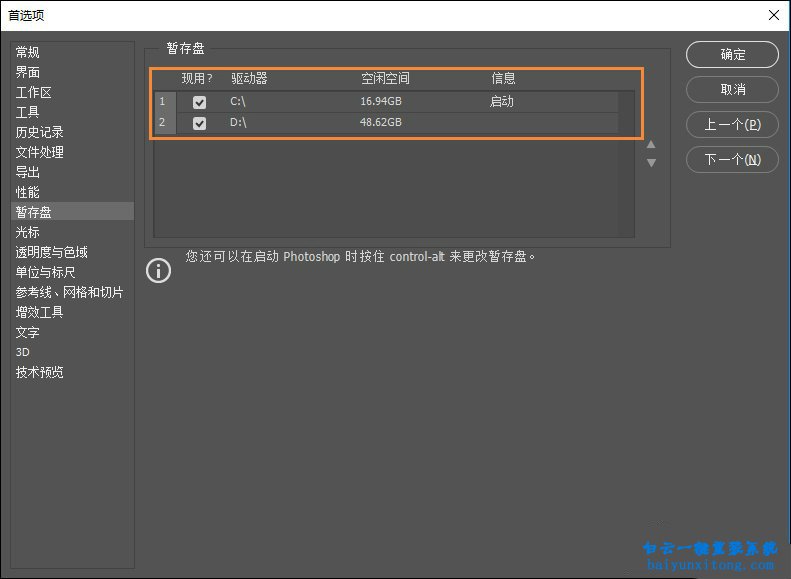
Task: Click the info circle icon
Action: pyautogui.click(x=158, y=270)
